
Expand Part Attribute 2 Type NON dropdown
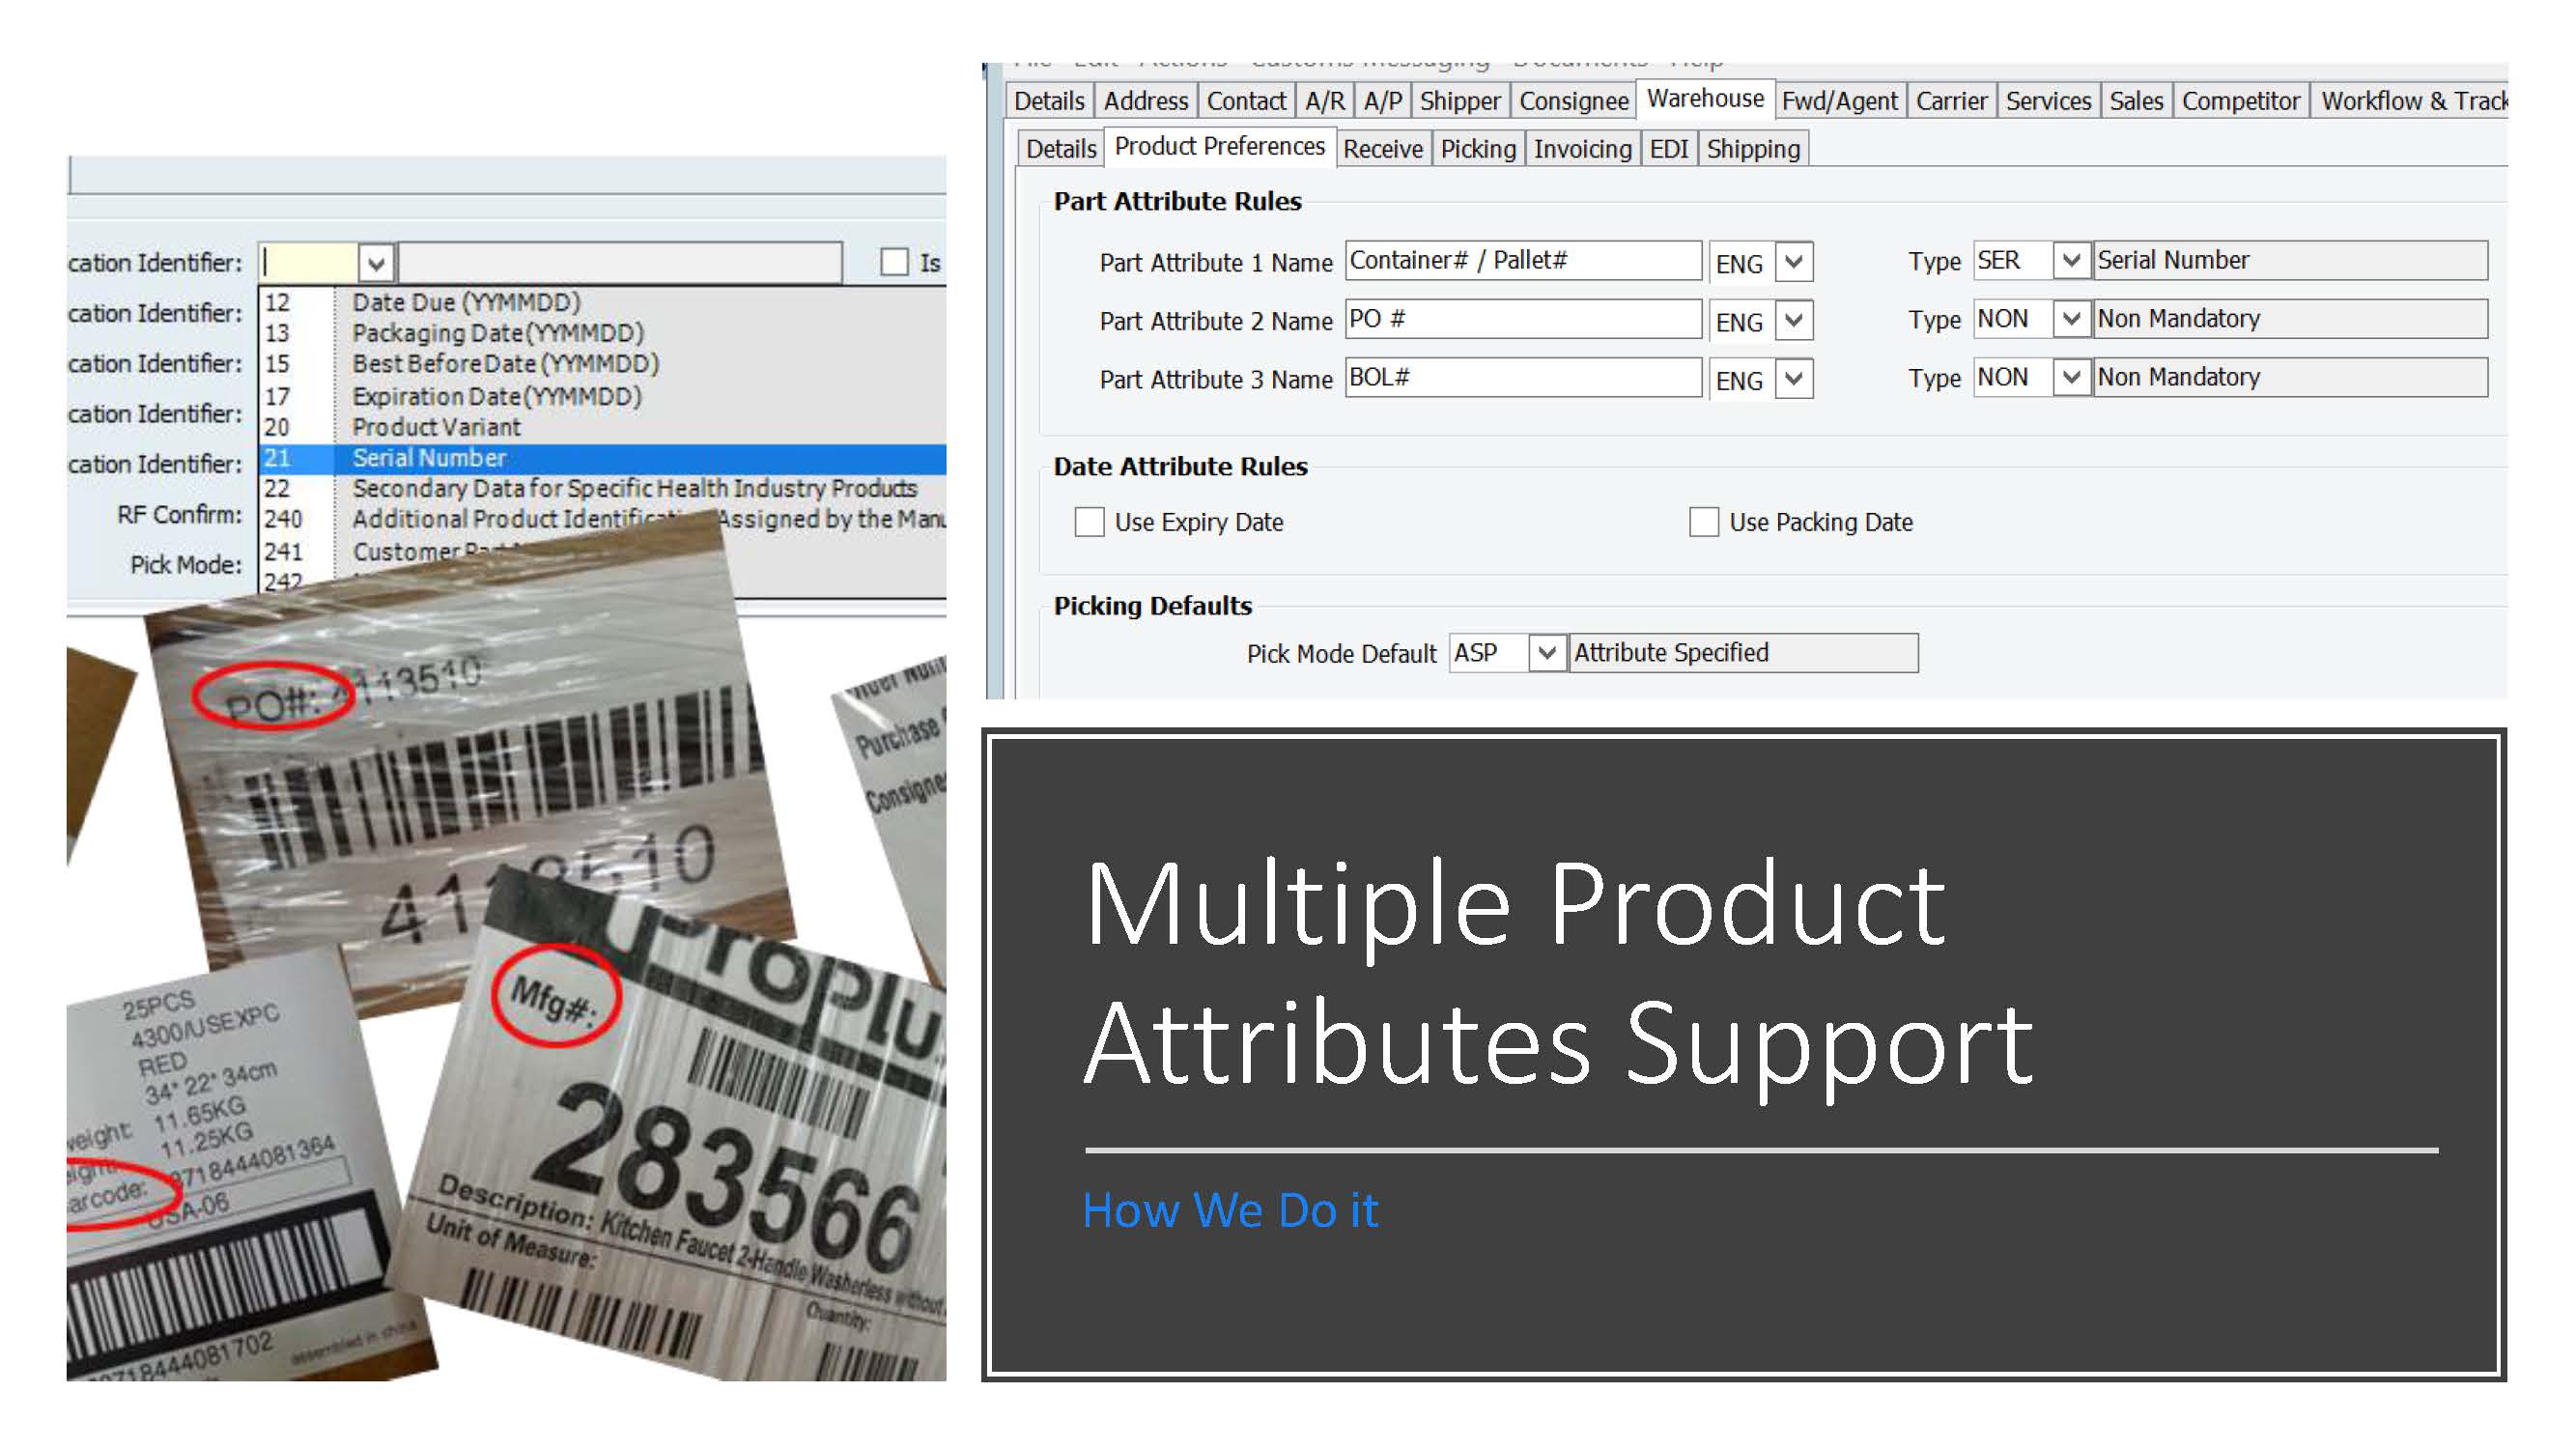pos(2070,320)
